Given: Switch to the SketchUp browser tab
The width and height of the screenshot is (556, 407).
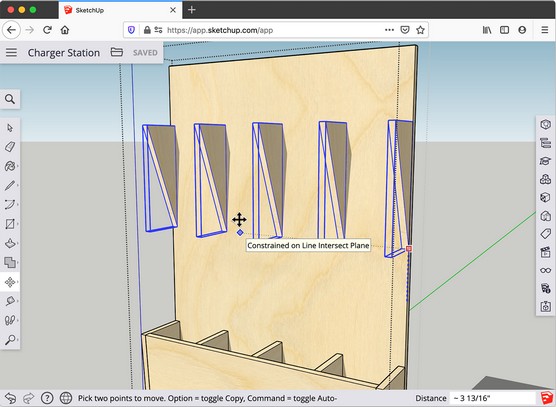Looking at the screenshot, I should [x=120, y=10].
